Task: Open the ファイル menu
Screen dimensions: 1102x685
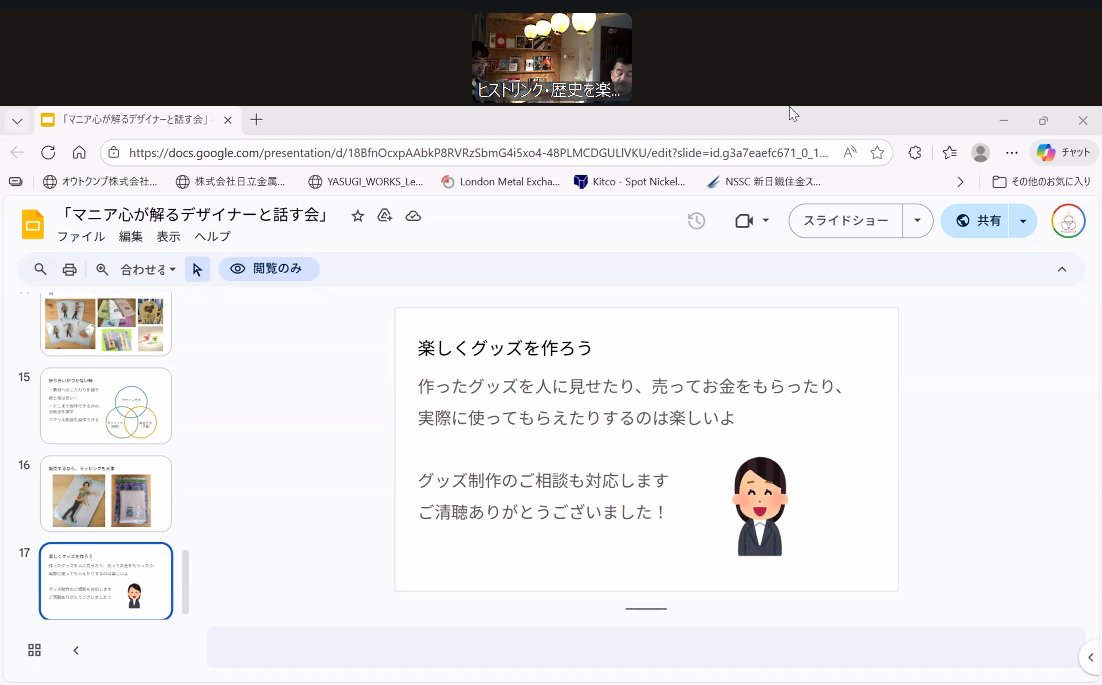Action: pyautogui.click(x=81, y=237)
